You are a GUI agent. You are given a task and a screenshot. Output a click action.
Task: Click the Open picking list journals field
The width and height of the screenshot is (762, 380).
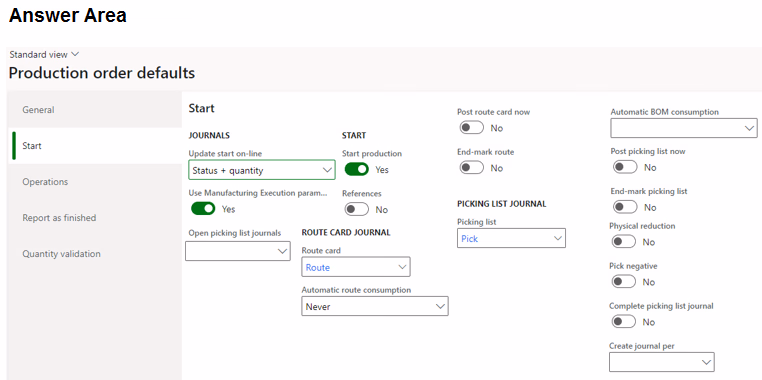tap(238, 251)
